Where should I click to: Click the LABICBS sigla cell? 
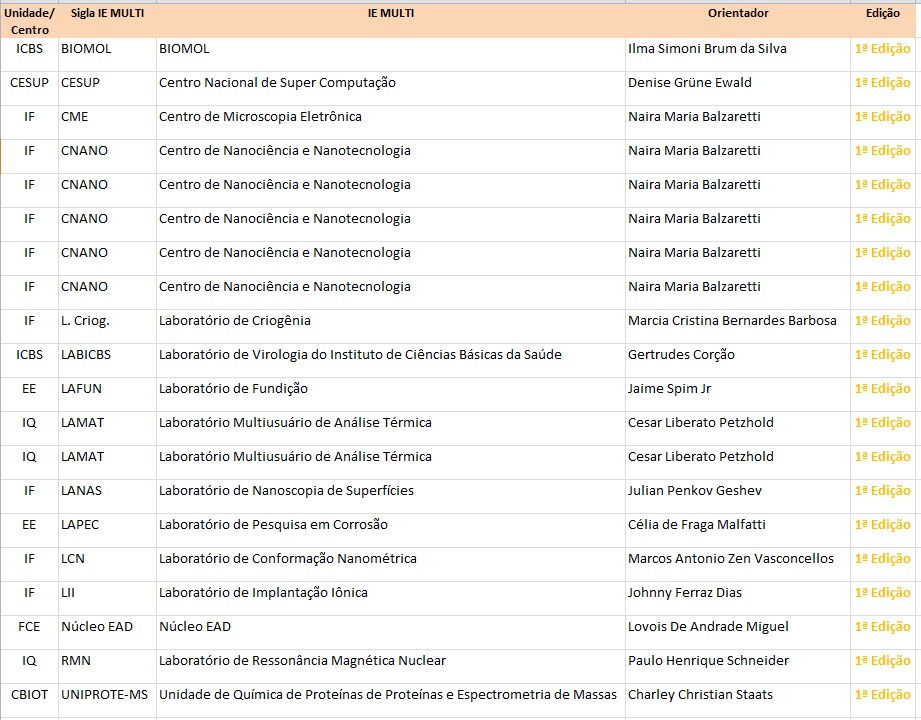click(x=107, y=355)
